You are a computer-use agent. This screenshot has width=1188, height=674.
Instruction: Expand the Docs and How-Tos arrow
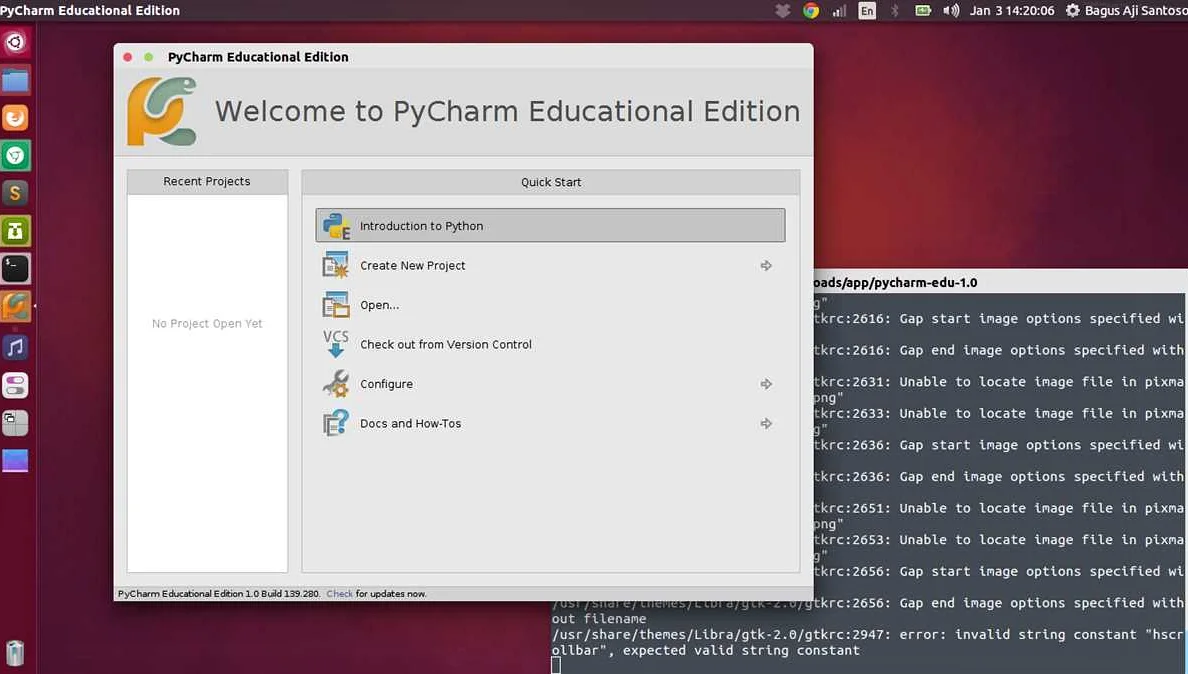click(x=766, y=423)
